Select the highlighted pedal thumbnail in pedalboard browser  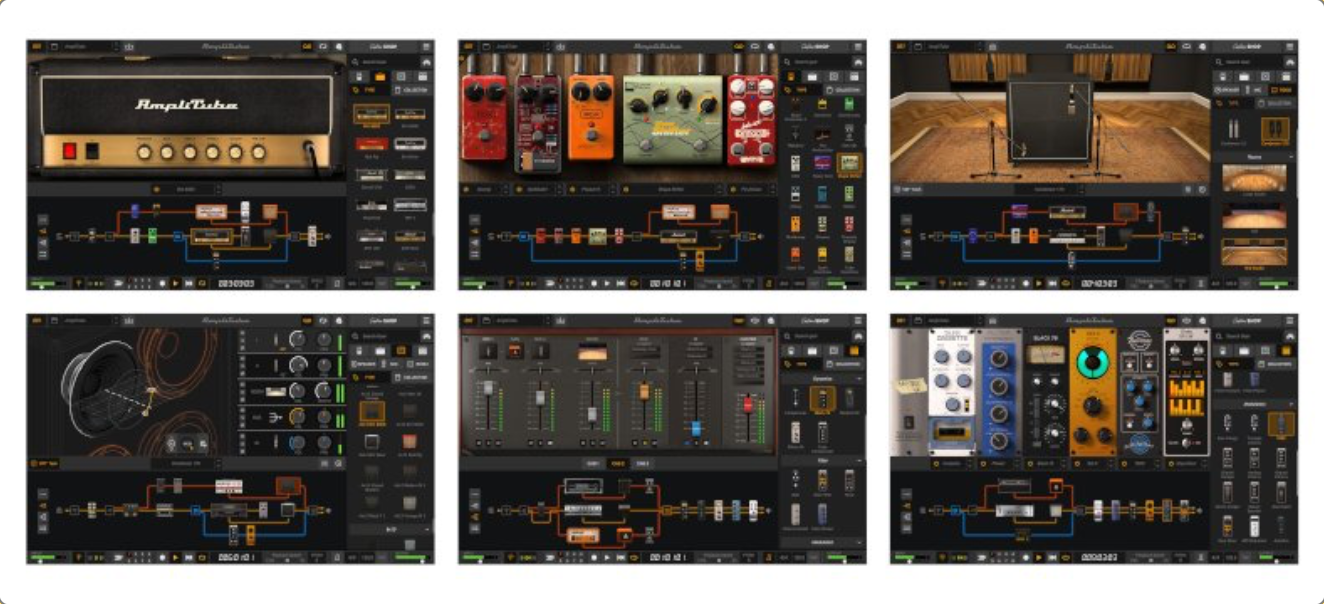[849, 165]
